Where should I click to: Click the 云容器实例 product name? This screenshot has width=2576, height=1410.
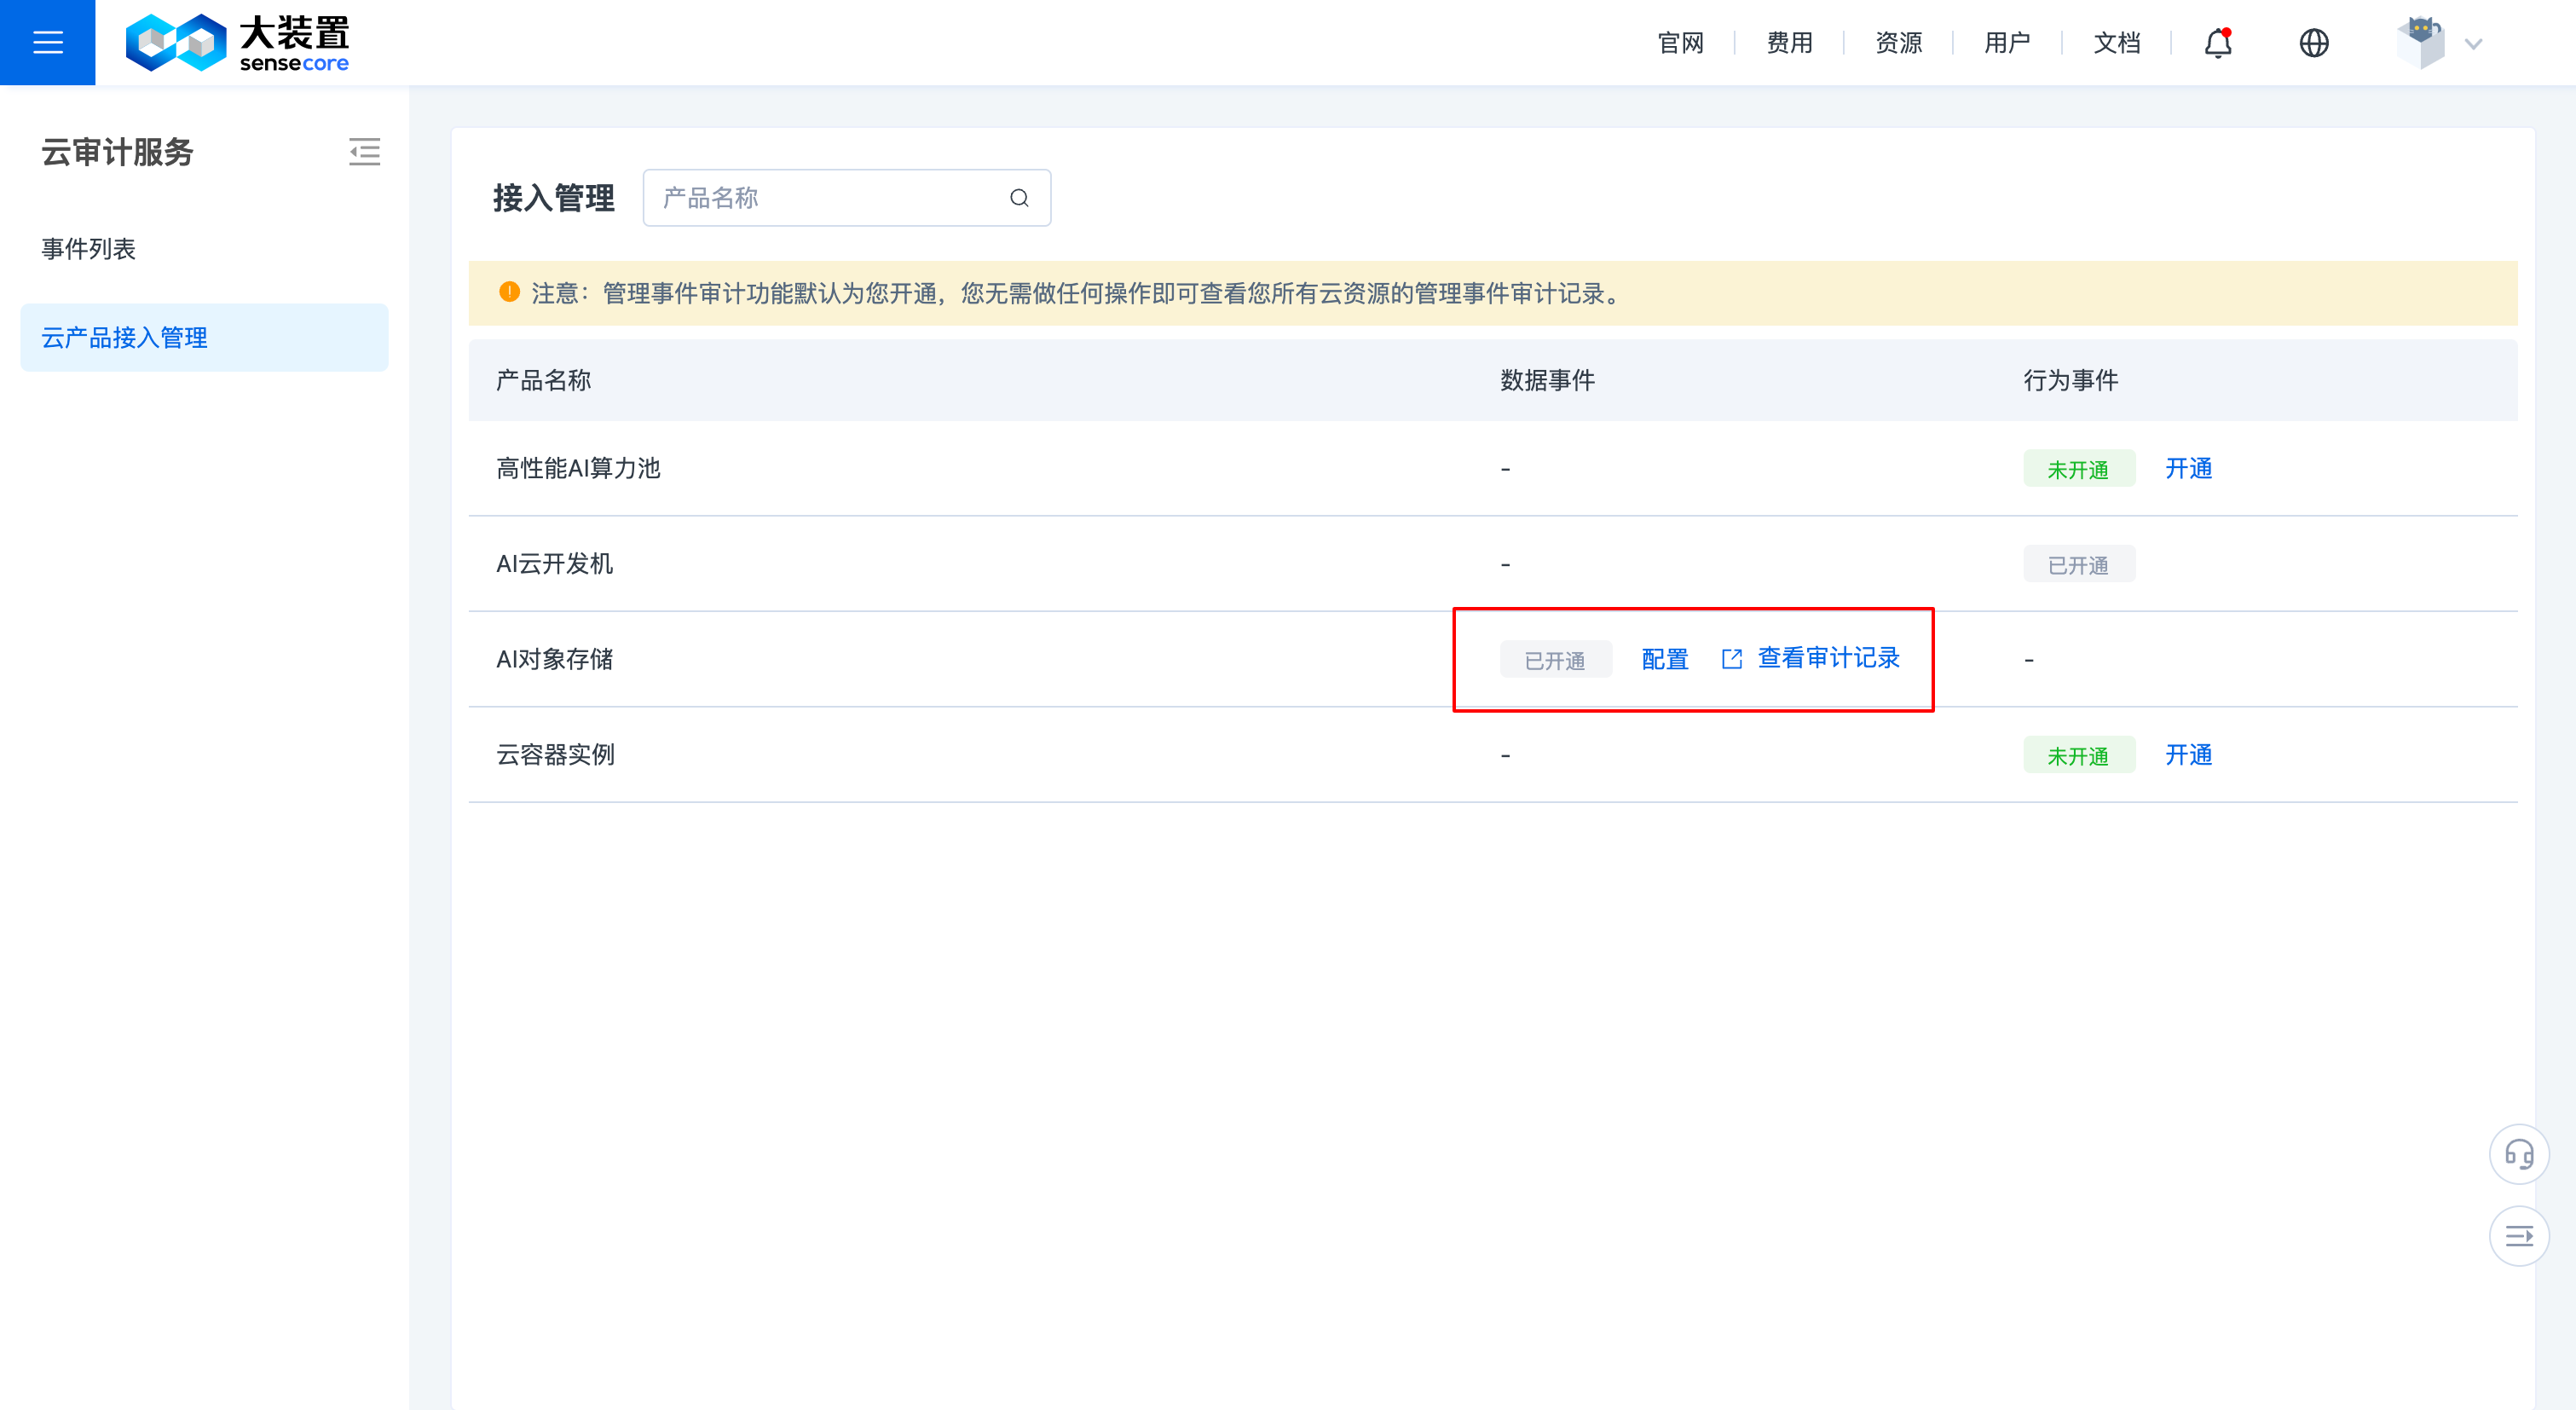coord(555,755)
